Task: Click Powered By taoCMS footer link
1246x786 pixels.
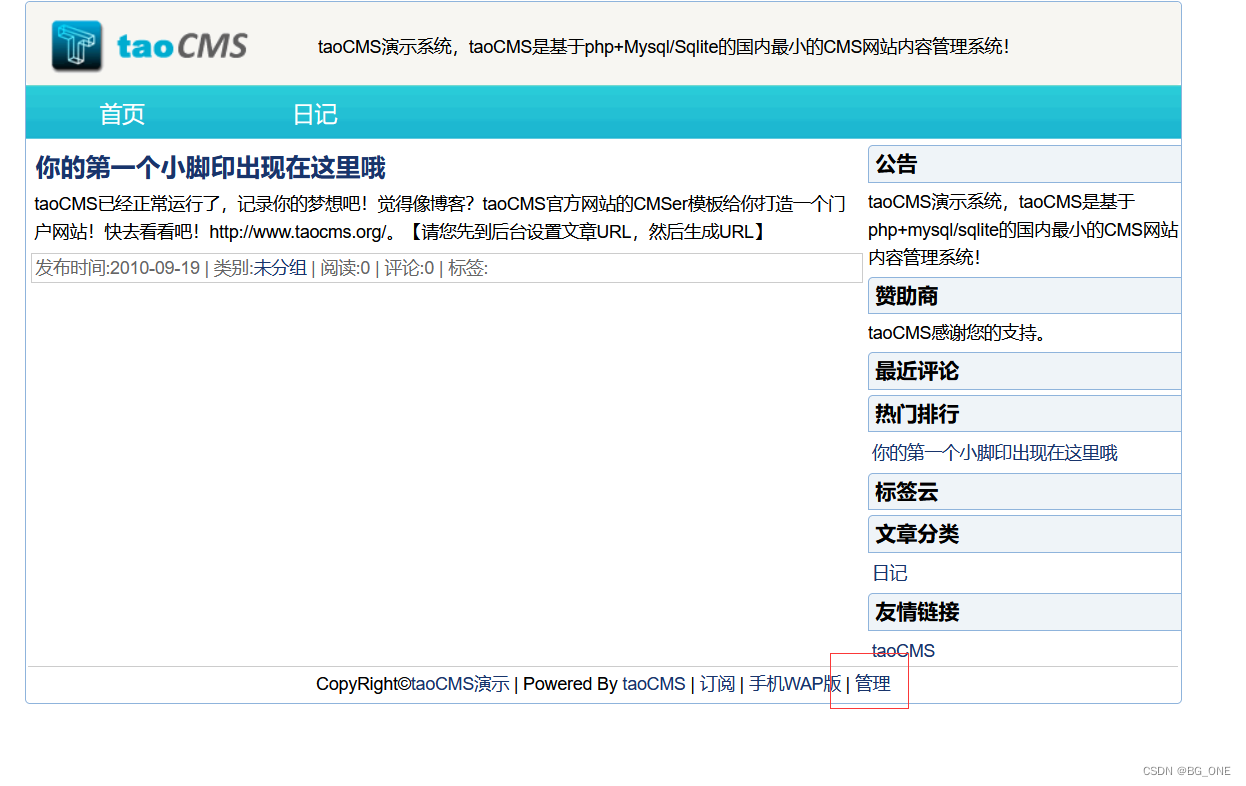Action: pos(654,684)
